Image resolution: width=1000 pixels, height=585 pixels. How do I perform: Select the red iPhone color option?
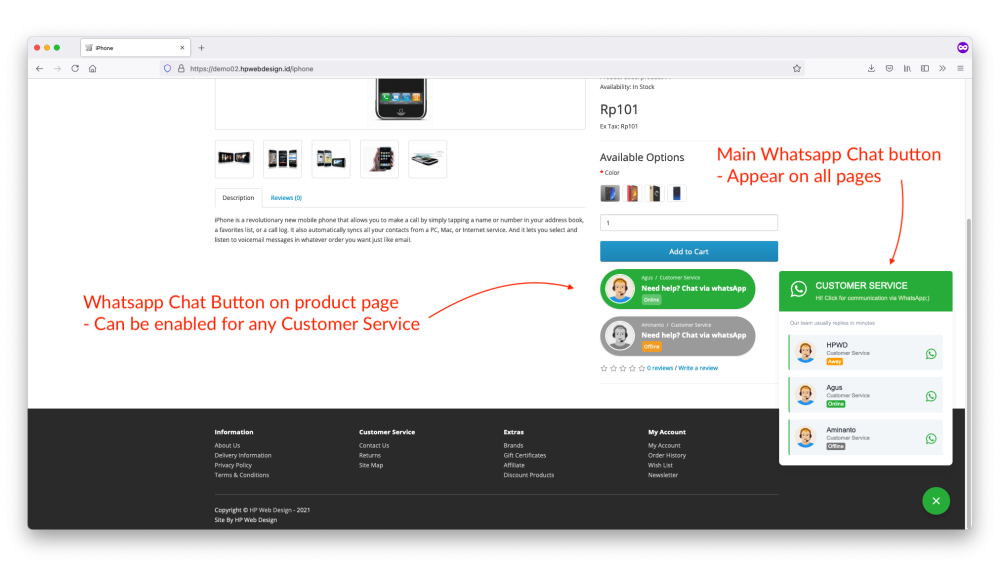(632, 193)
